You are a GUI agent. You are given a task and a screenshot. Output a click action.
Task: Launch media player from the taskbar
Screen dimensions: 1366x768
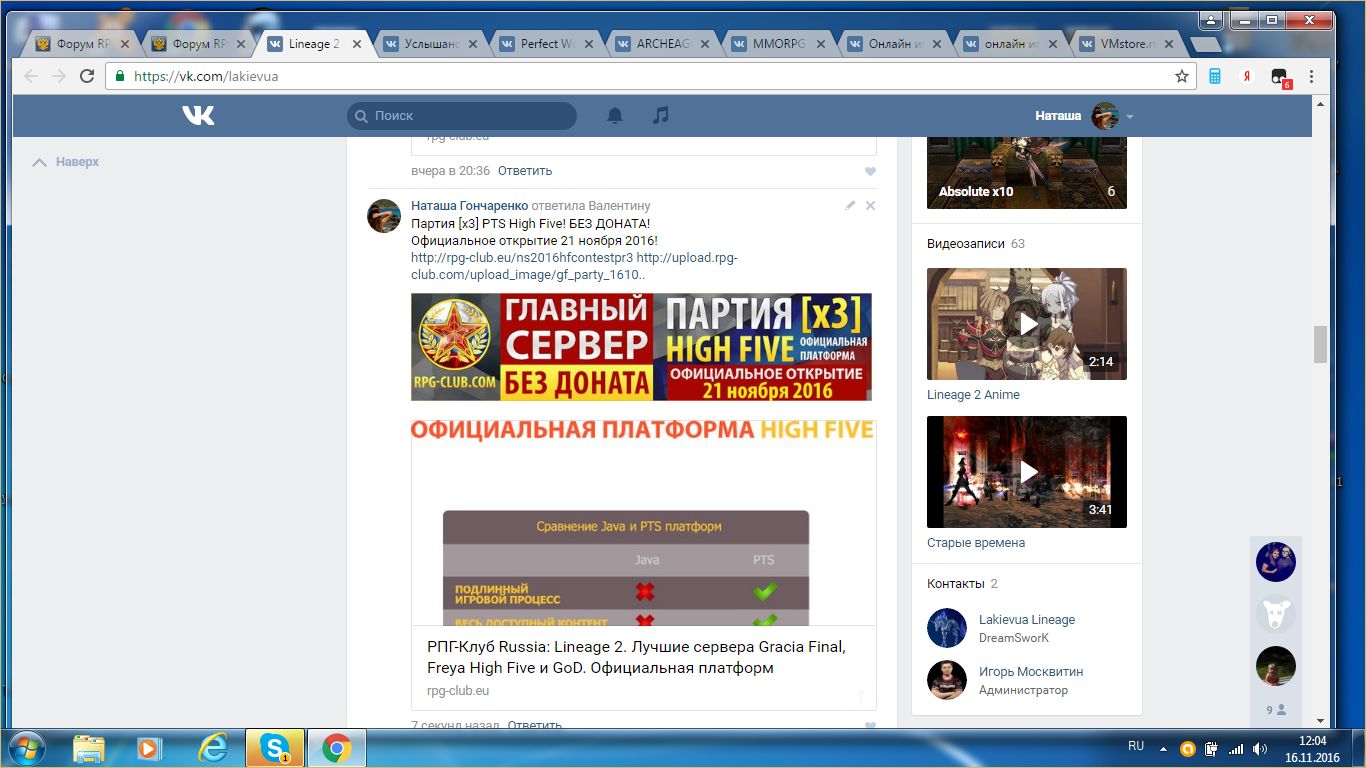149,748
